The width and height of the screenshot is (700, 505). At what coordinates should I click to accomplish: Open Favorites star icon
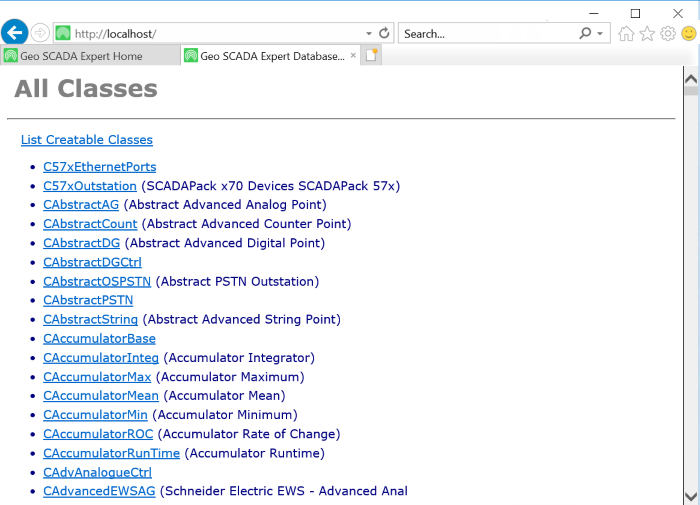point(647,33)
